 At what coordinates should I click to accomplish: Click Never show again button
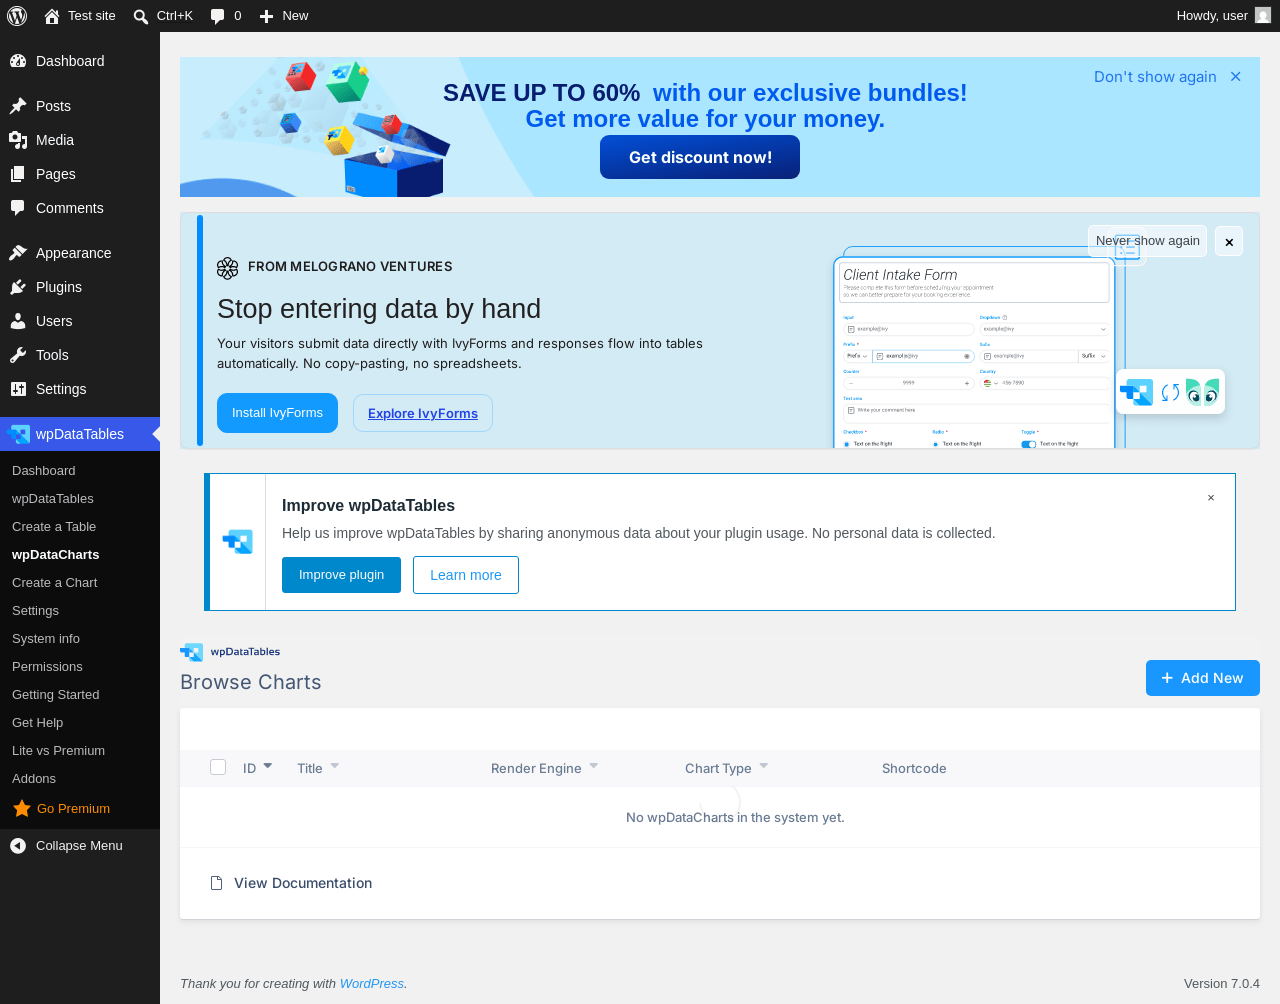point(1147,241)
